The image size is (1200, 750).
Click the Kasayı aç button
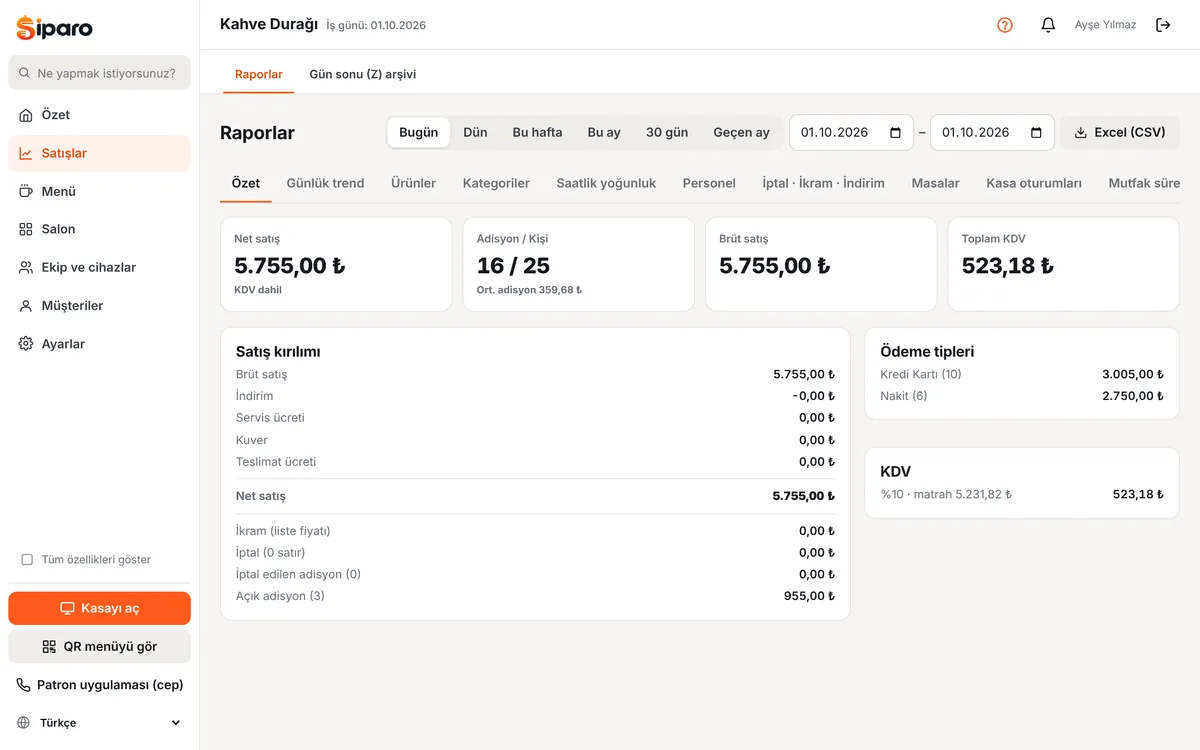tap(99, 608)
